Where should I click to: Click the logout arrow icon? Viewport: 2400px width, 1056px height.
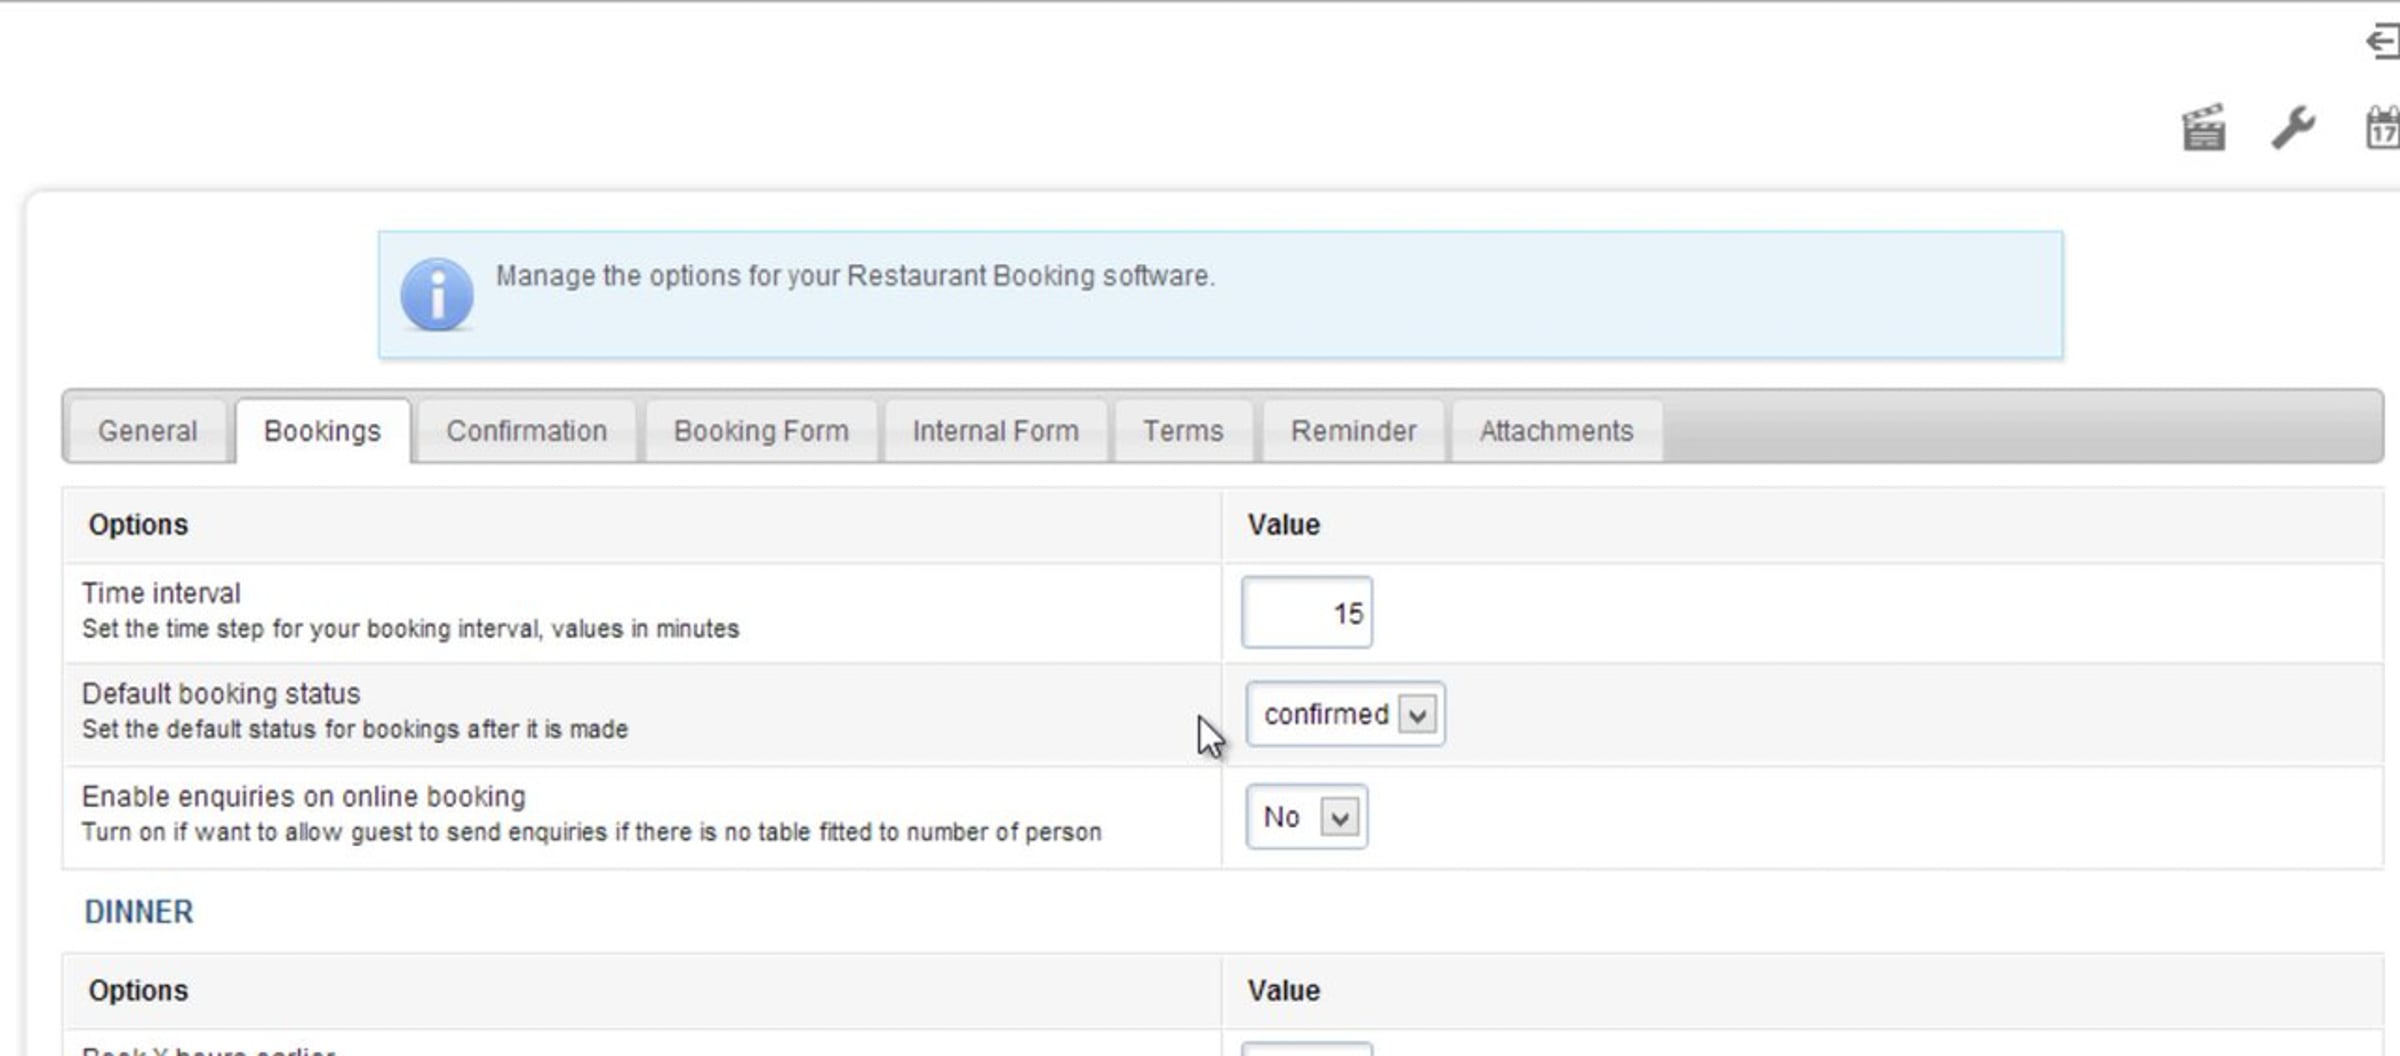2383,42
